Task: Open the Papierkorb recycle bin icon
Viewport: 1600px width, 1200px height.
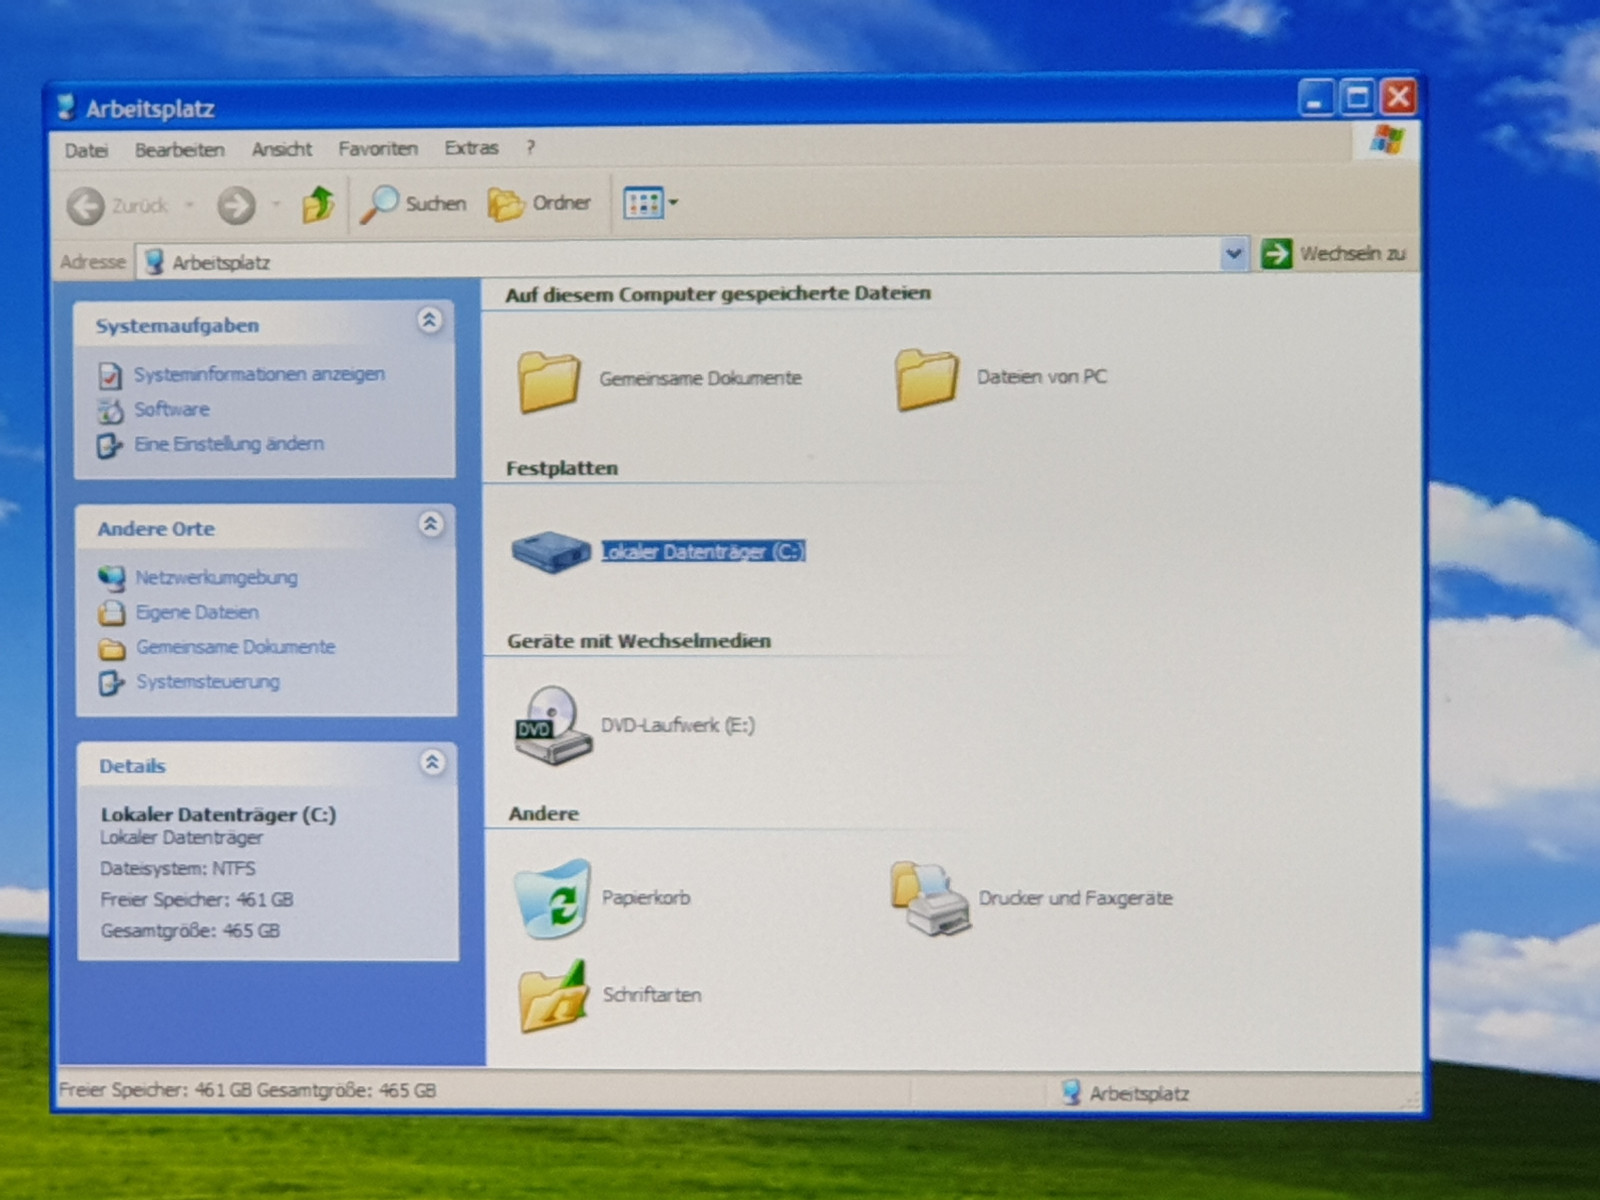Action: pyautogui.click(x=552, y=898)
